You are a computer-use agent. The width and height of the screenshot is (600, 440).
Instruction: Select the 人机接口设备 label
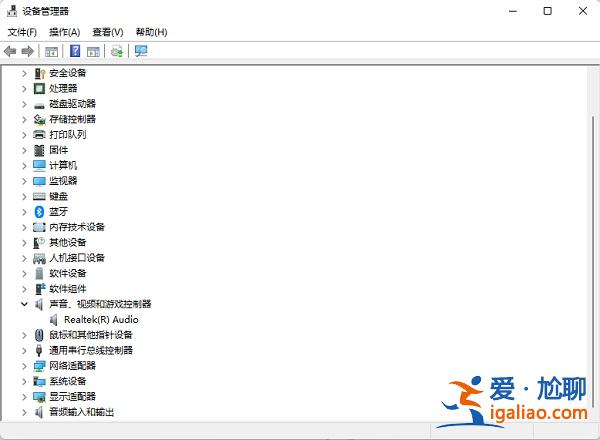coord(77,258)
